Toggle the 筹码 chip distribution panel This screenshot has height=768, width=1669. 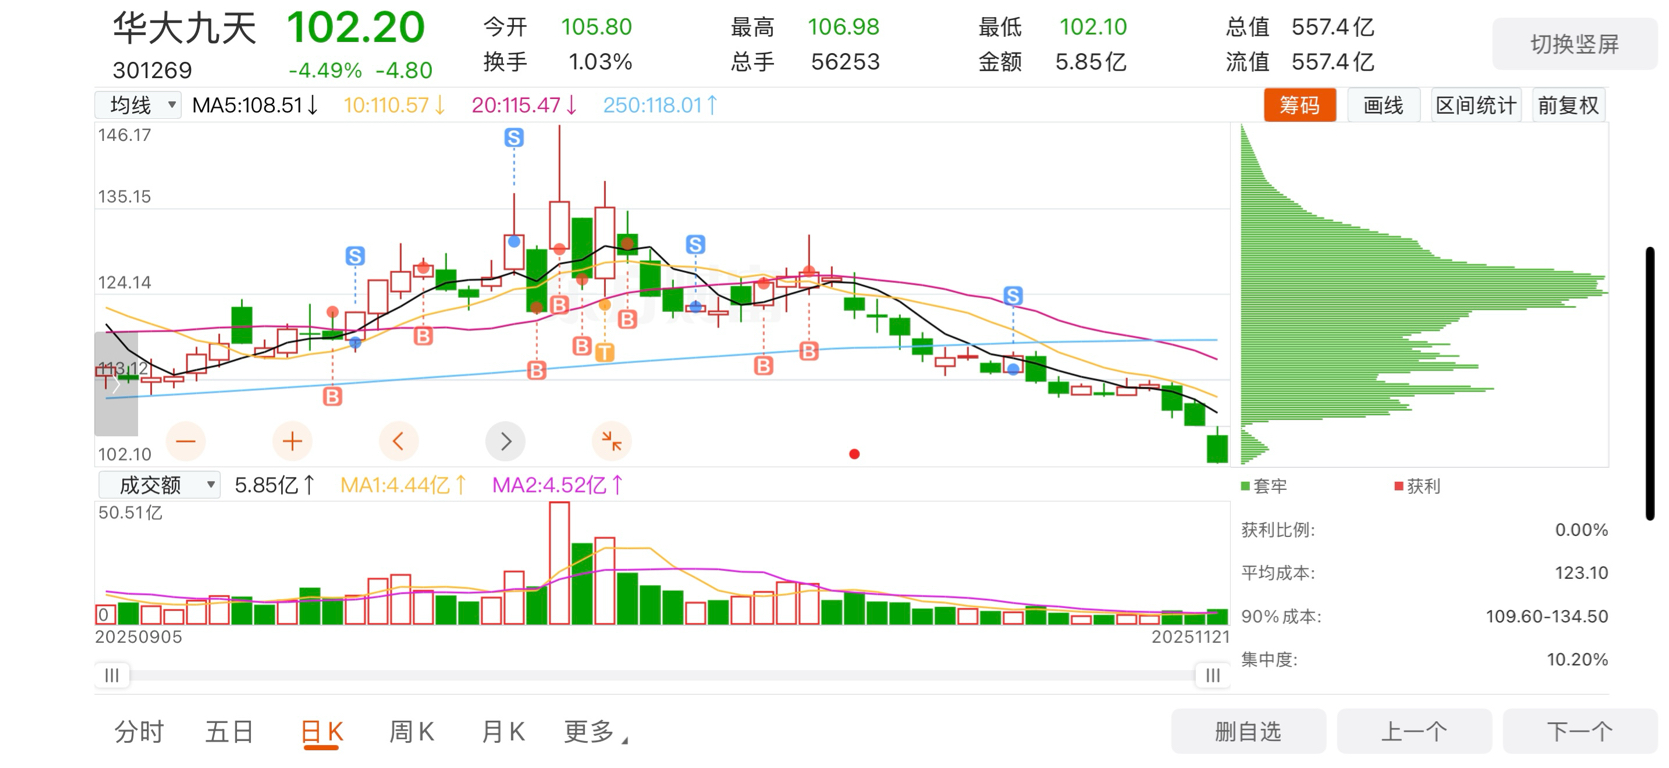[x=1300, y=105]
